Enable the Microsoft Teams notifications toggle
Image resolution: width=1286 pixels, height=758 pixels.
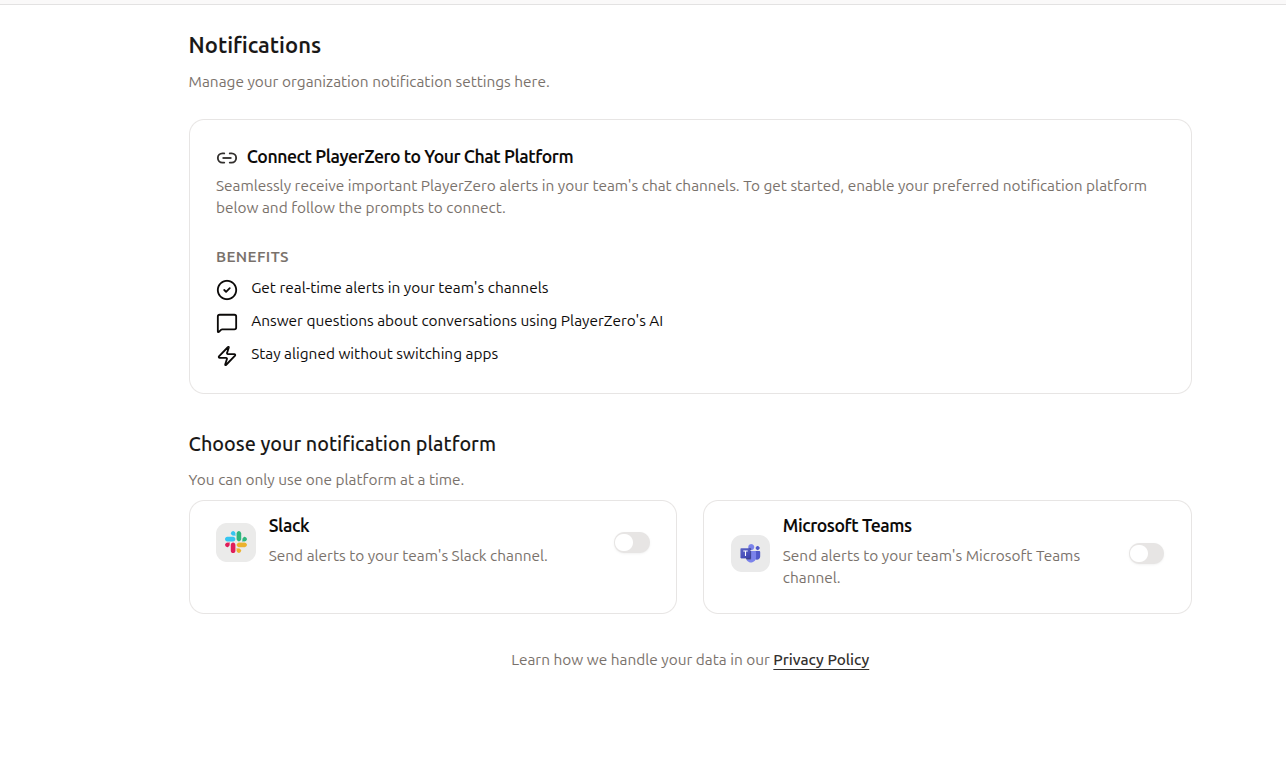coord(1146,552)
